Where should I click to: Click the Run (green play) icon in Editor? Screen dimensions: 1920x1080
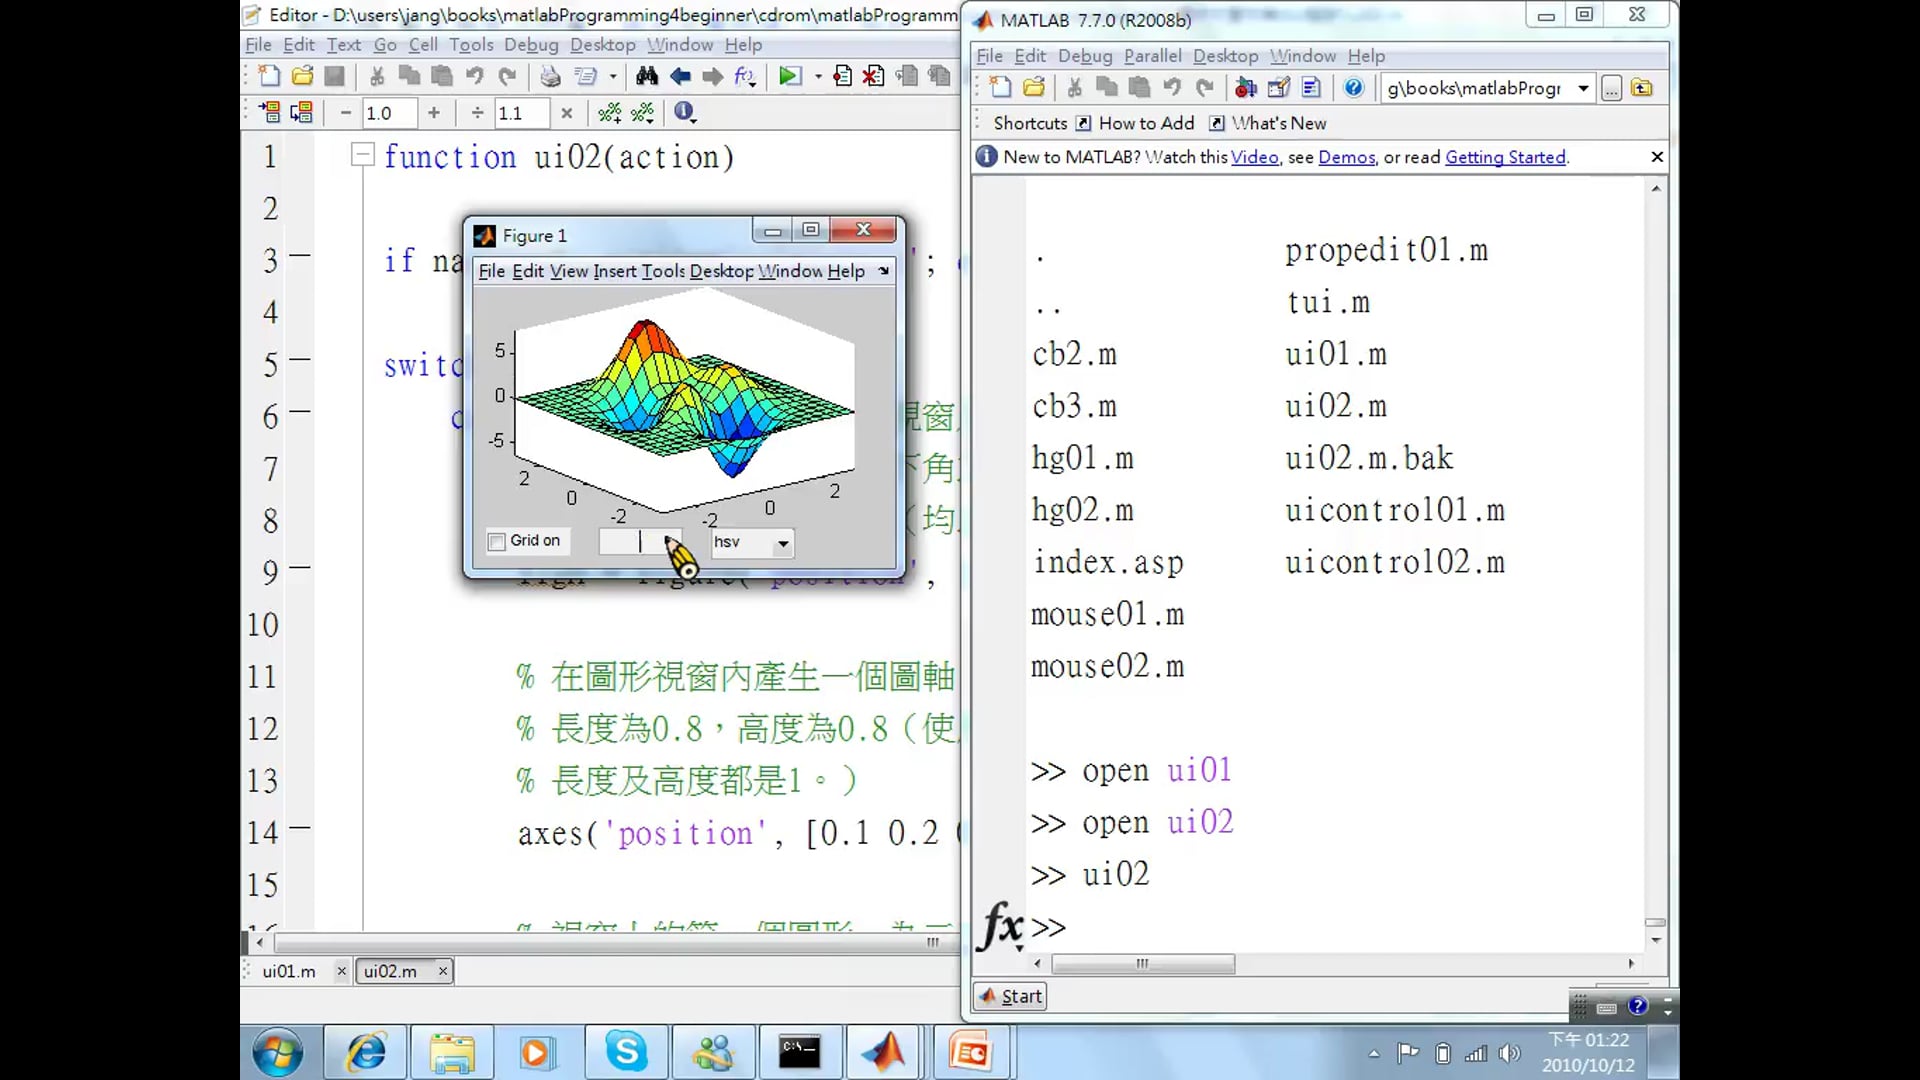[789, 77]
